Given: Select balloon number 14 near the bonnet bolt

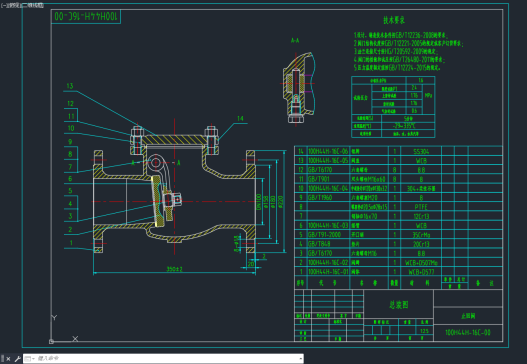Looking at the screenshot, I should (240, 118).
